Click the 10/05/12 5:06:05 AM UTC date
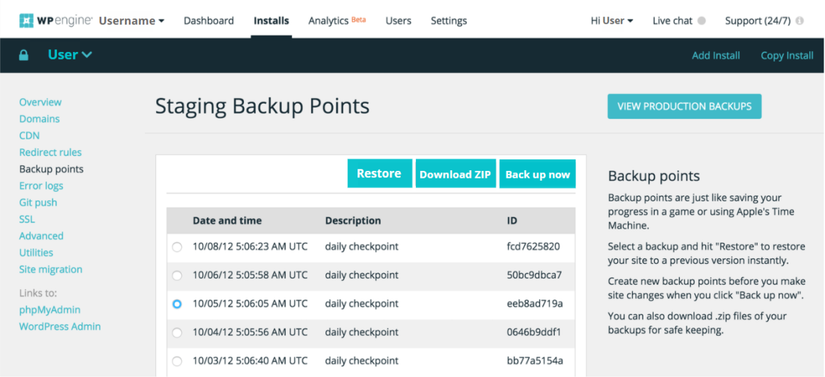The image size is (825, 377). click(x=250, y=304)
